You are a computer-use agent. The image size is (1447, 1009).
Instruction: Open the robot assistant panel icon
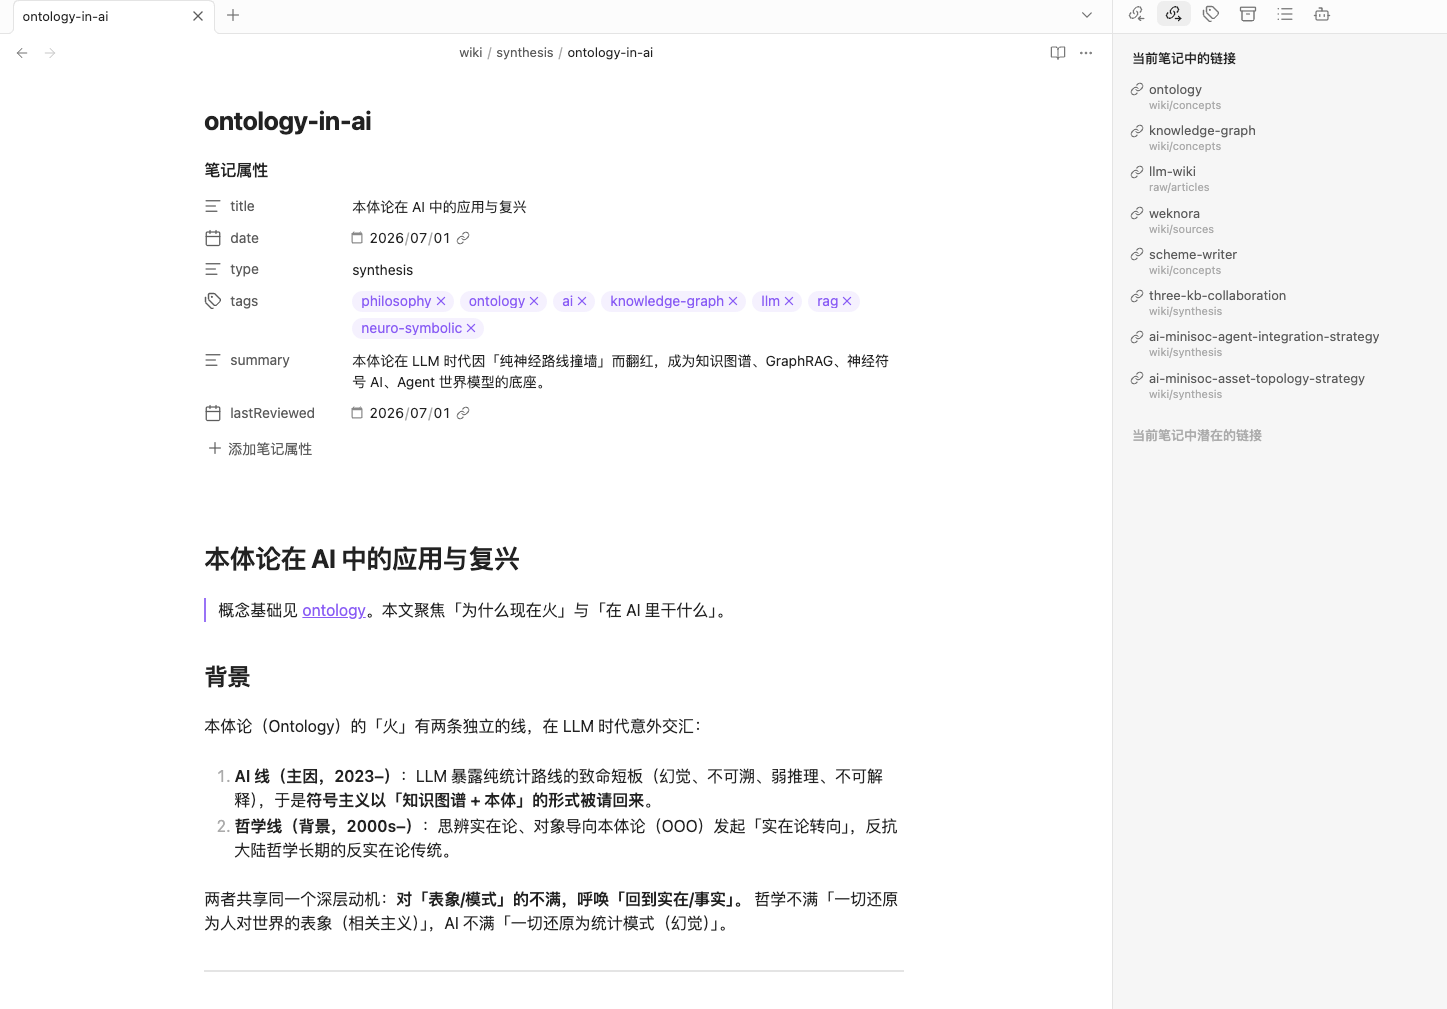click(x=1322, y=14)
